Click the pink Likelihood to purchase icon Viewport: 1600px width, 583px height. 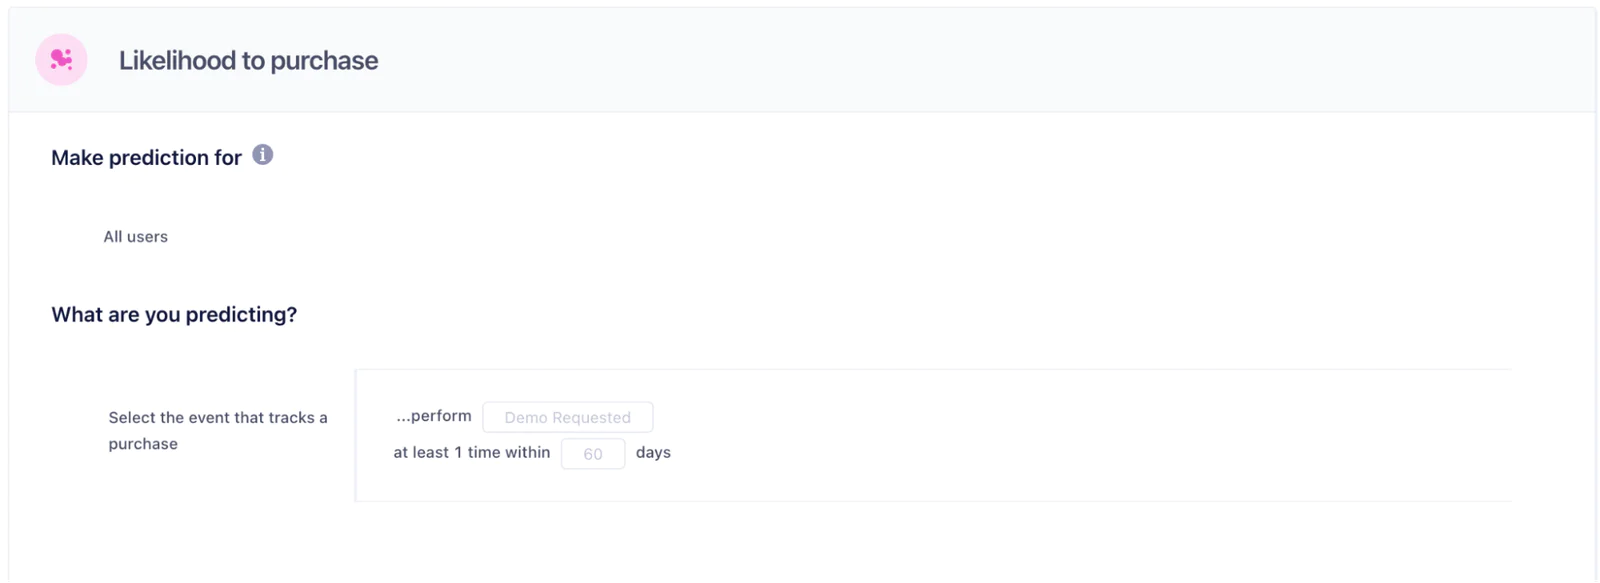click(x=61, y=60)
